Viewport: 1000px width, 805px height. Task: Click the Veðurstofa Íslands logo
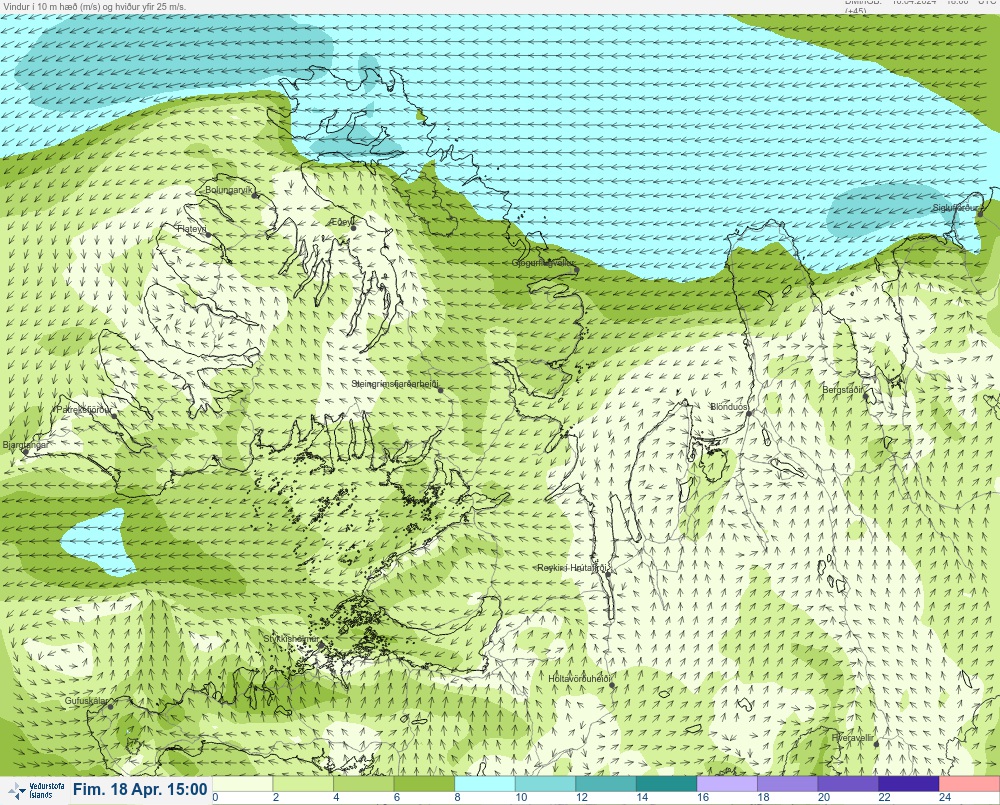(36, 790)
